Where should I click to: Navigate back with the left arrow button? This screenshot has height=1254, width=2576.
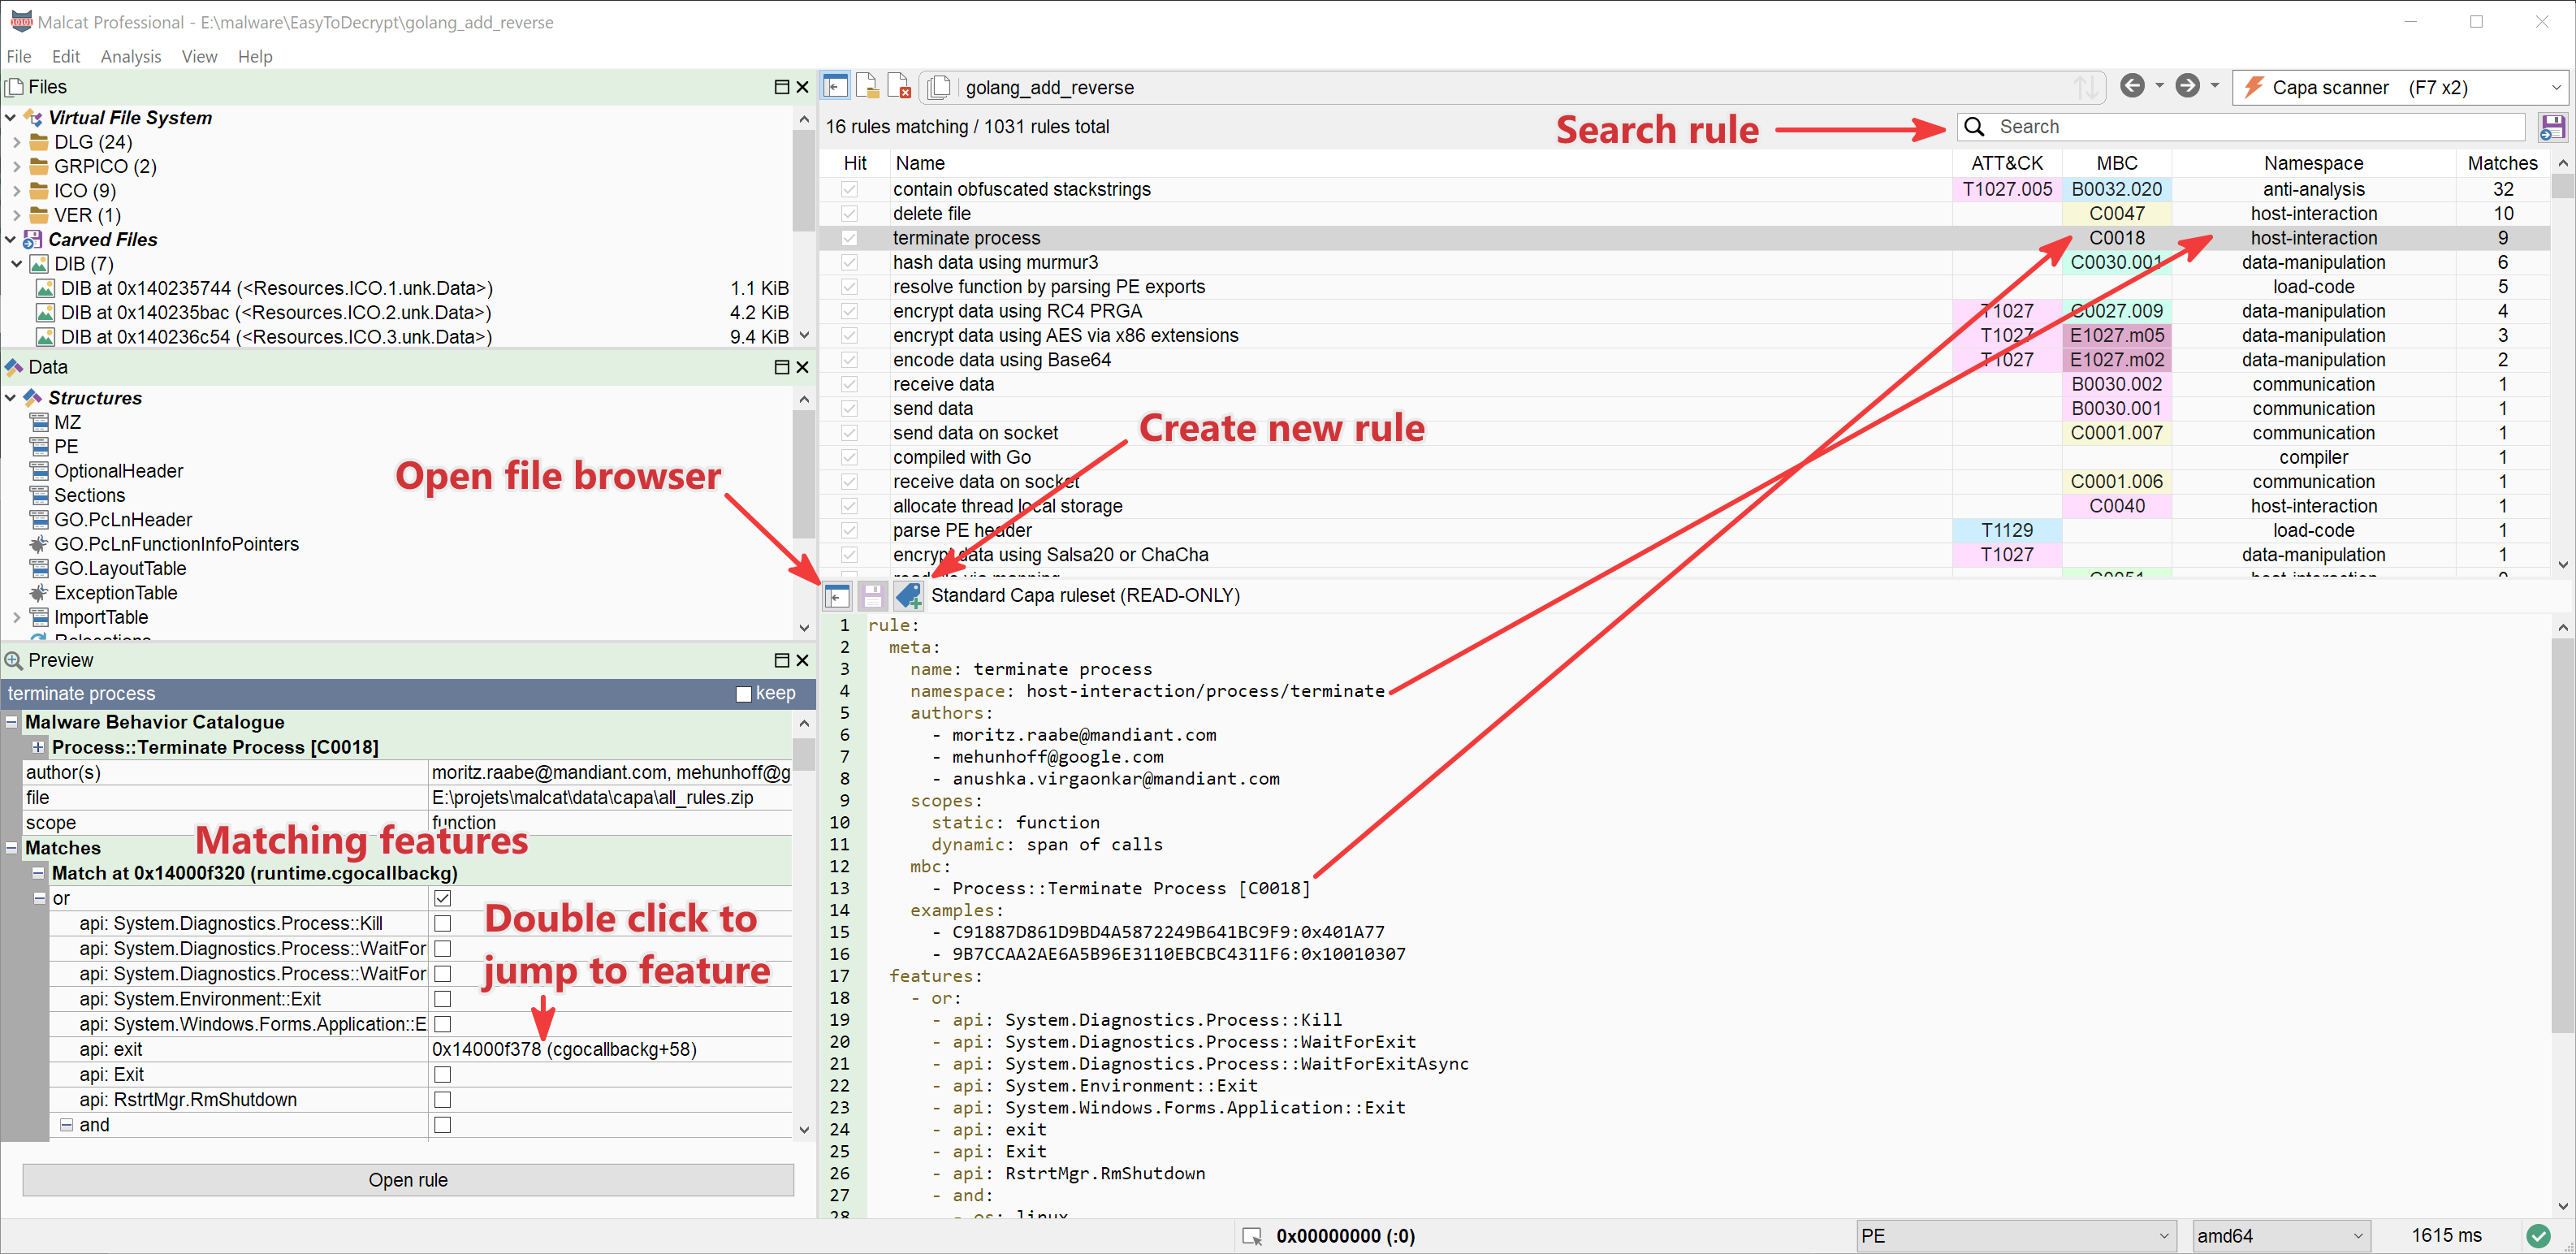pyautogui.click(x=2132, y=86)
